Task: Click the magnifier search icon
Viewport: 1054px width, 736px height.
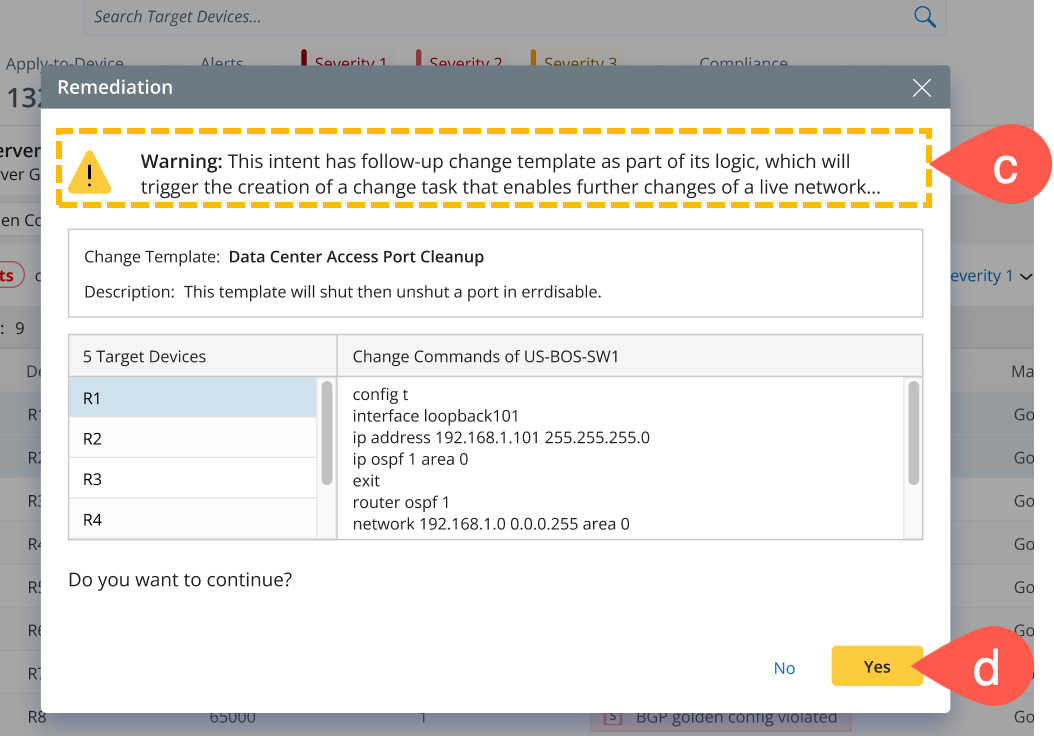Action: coord(925,17)
